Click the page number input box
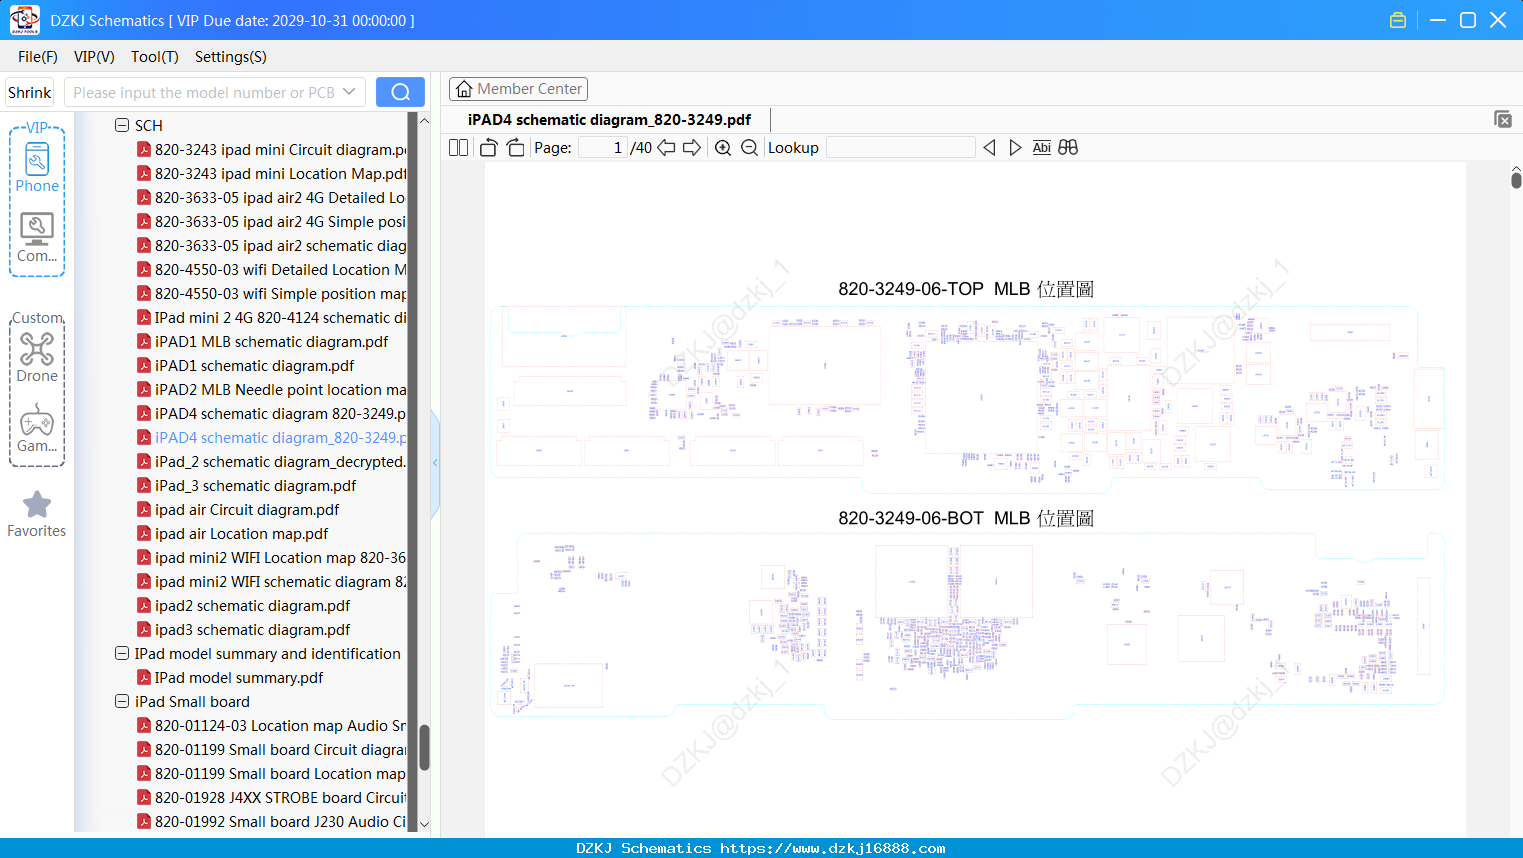1523x858 pixels. pos(602,148)
